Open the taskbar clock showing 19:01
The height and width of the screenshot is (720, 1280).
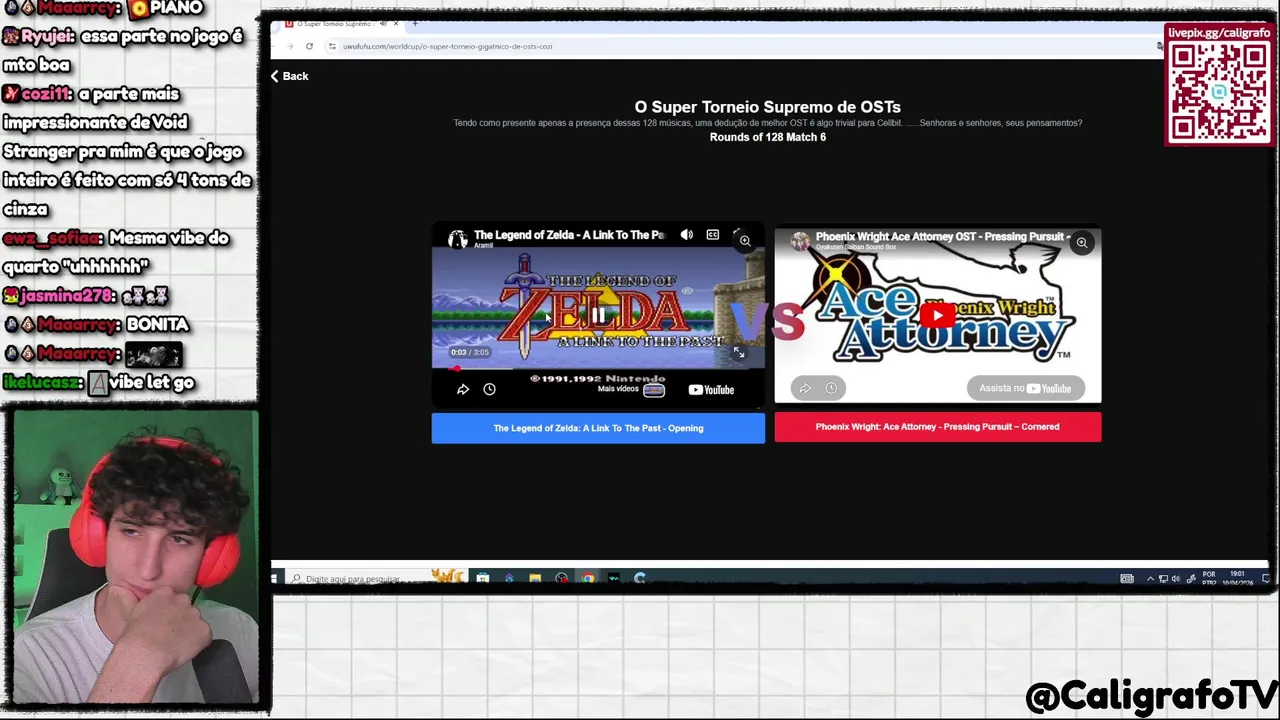coord(1237,578)
